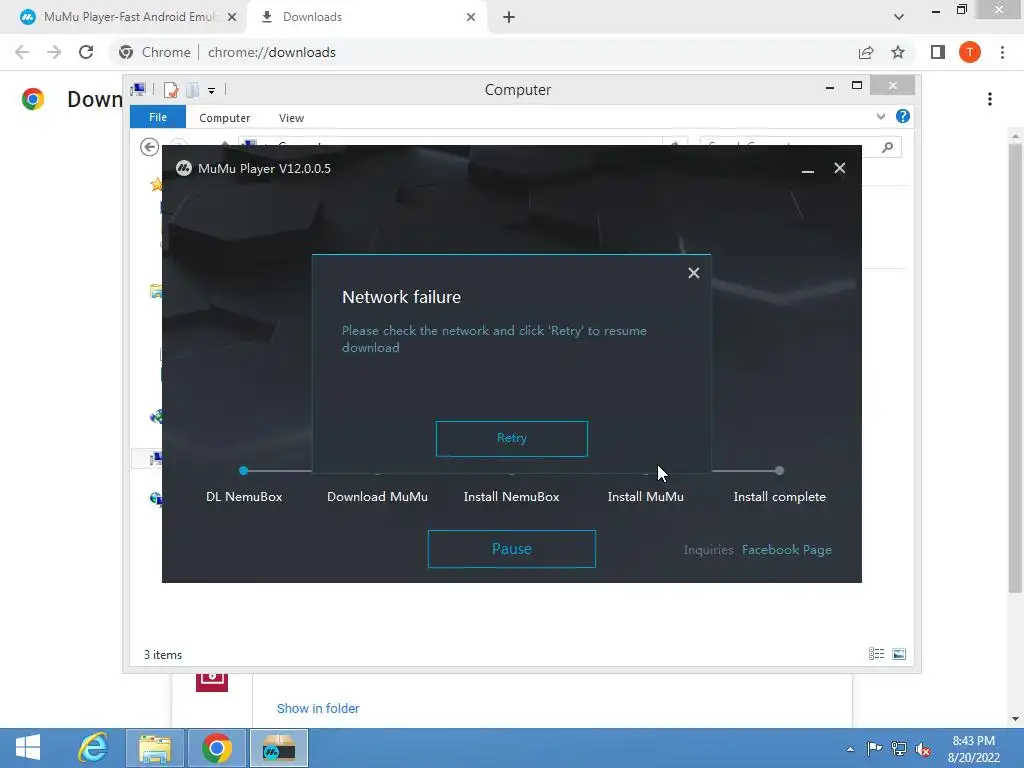
Task: Open Chrome's three-dot main menu
Action: click(1002, 52)
